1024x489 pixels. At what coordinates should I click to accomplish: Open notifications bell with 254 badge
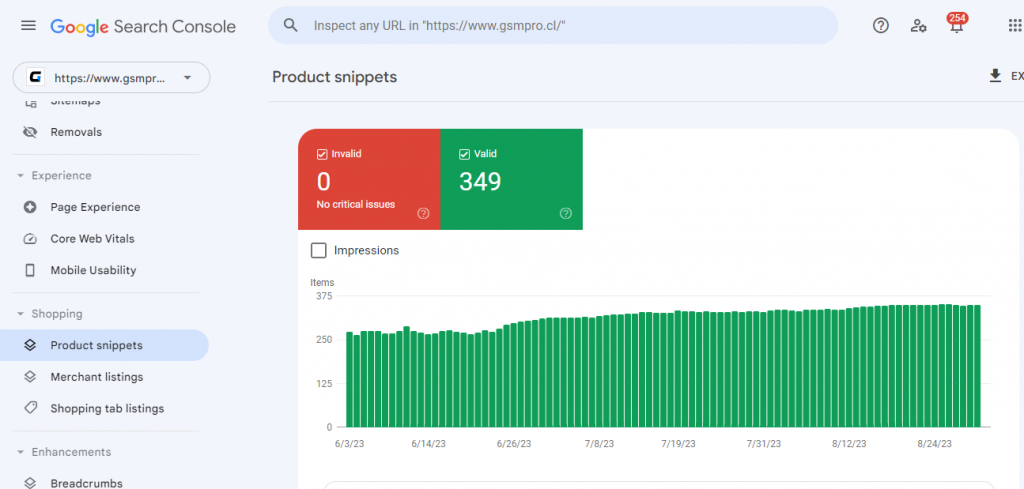pyautogui.click(x=956, y=24)
